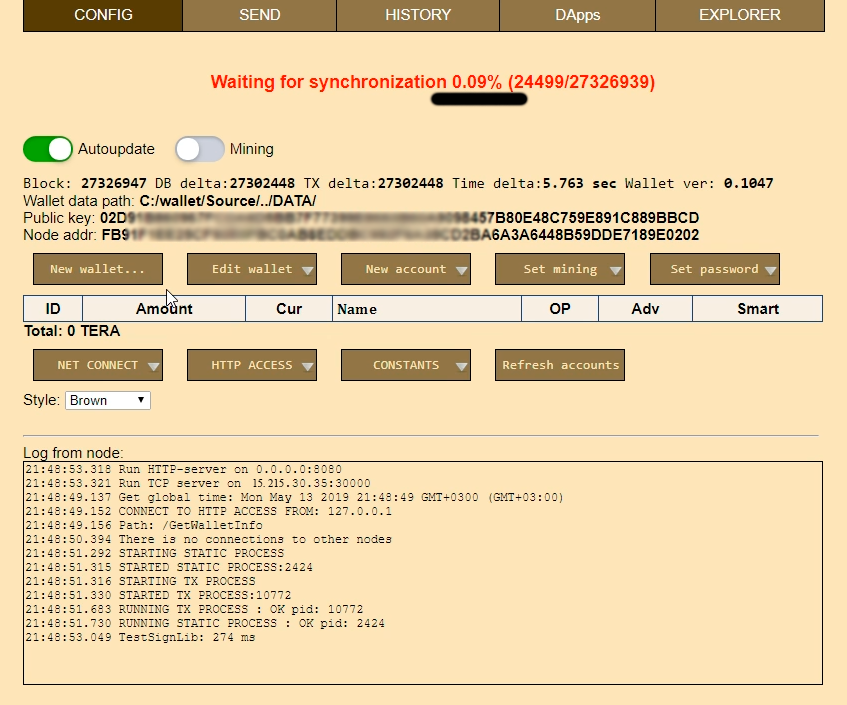Click inside the node log text area

coord(423,573)
